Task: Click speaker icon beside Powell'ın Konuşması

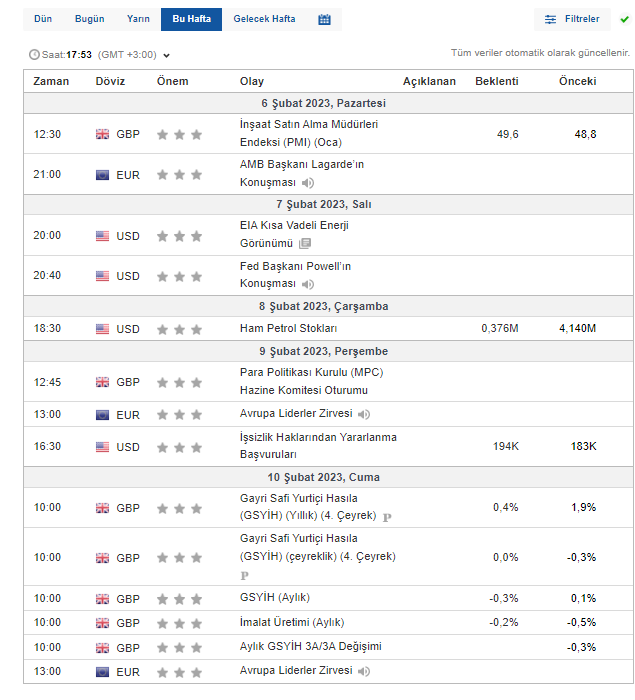Action: click(308, 285)
